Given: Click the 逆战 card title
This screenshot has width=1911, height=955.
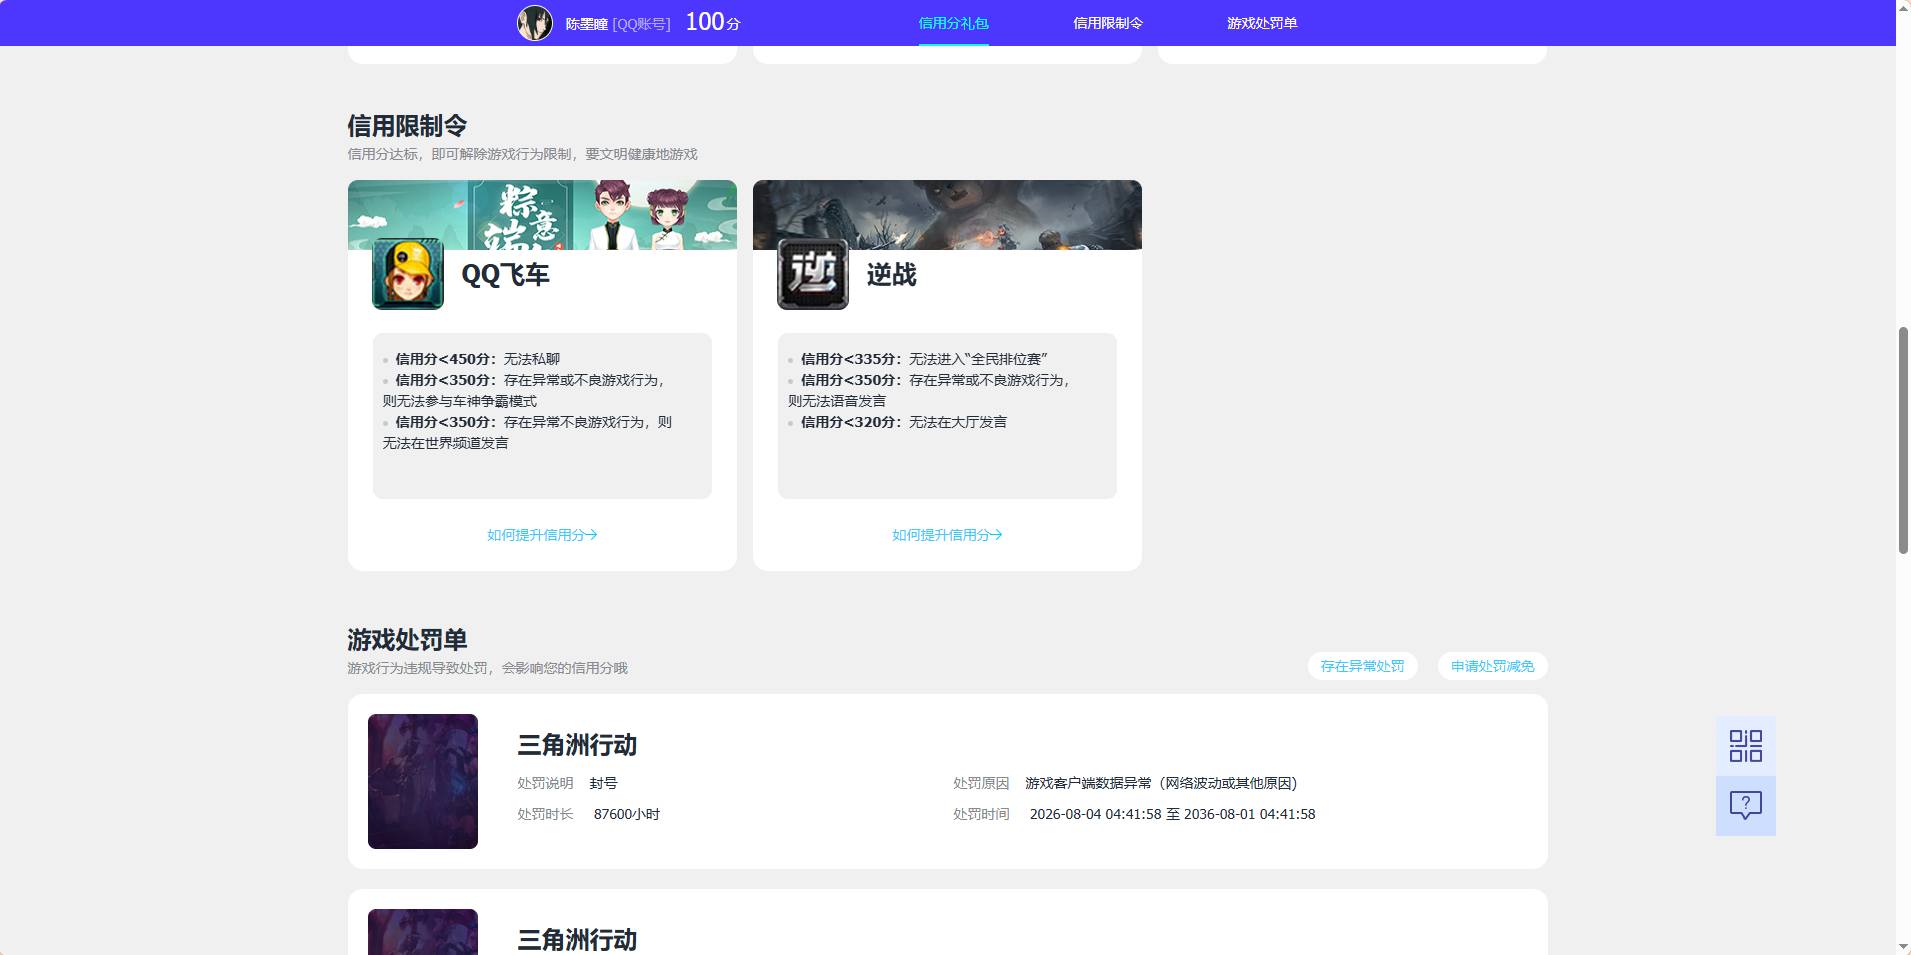Looking at the screenshot, I should point(891,275).
